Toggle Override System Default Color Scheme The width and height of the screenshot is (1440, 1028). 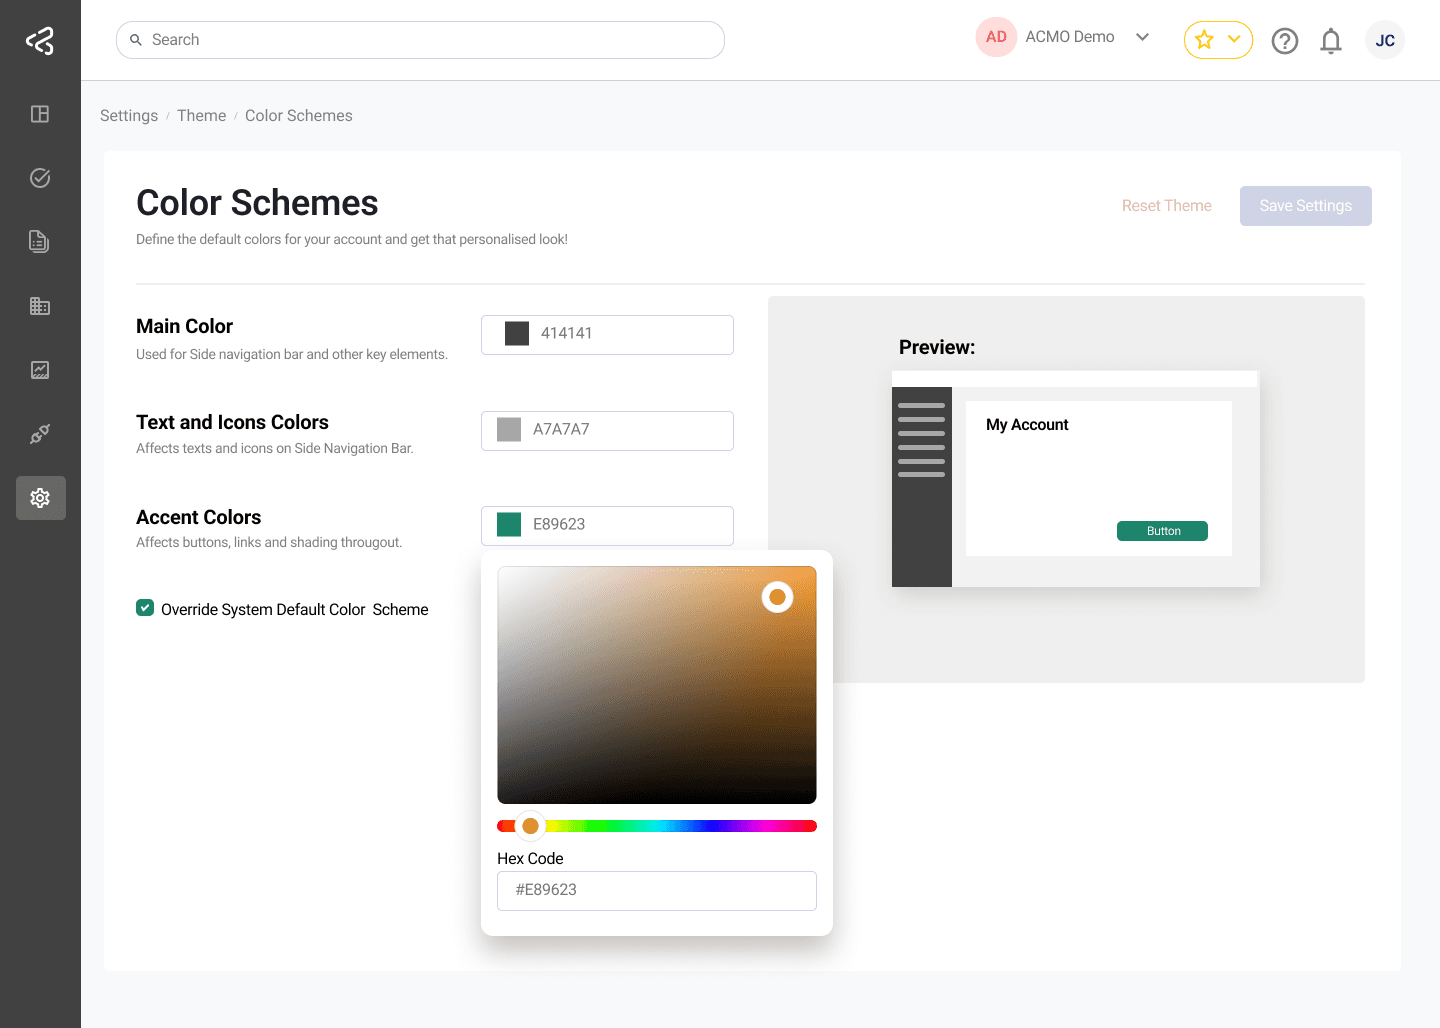tap(145, 607)
